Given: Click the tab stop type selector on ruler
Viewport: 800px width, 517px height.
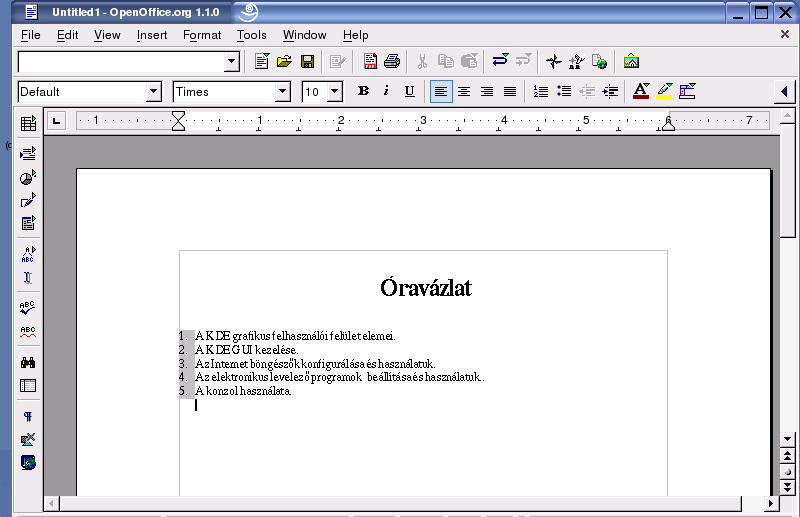Looking at the screenshot, I should [x=57, y=121].
